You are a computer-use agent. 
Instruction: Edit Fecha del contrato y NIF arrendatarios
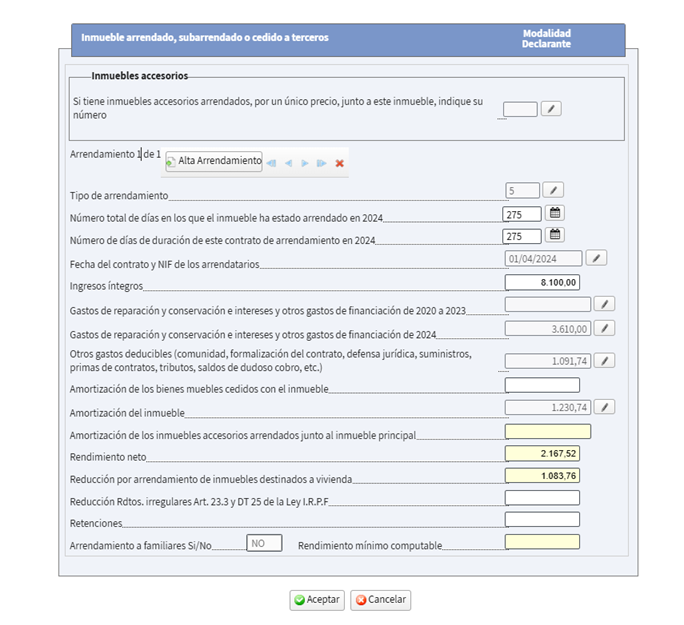point(596,258)
